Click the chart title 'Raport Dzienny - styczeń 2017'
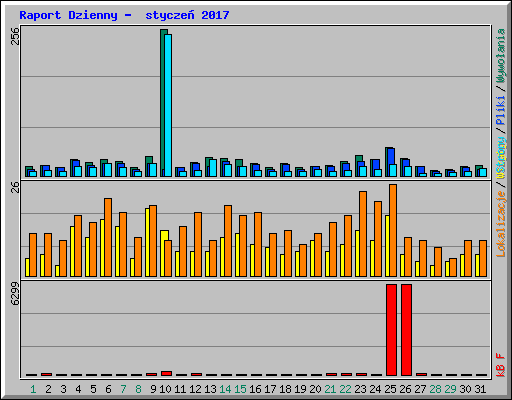The image size is (512, 400). (124, 15)
